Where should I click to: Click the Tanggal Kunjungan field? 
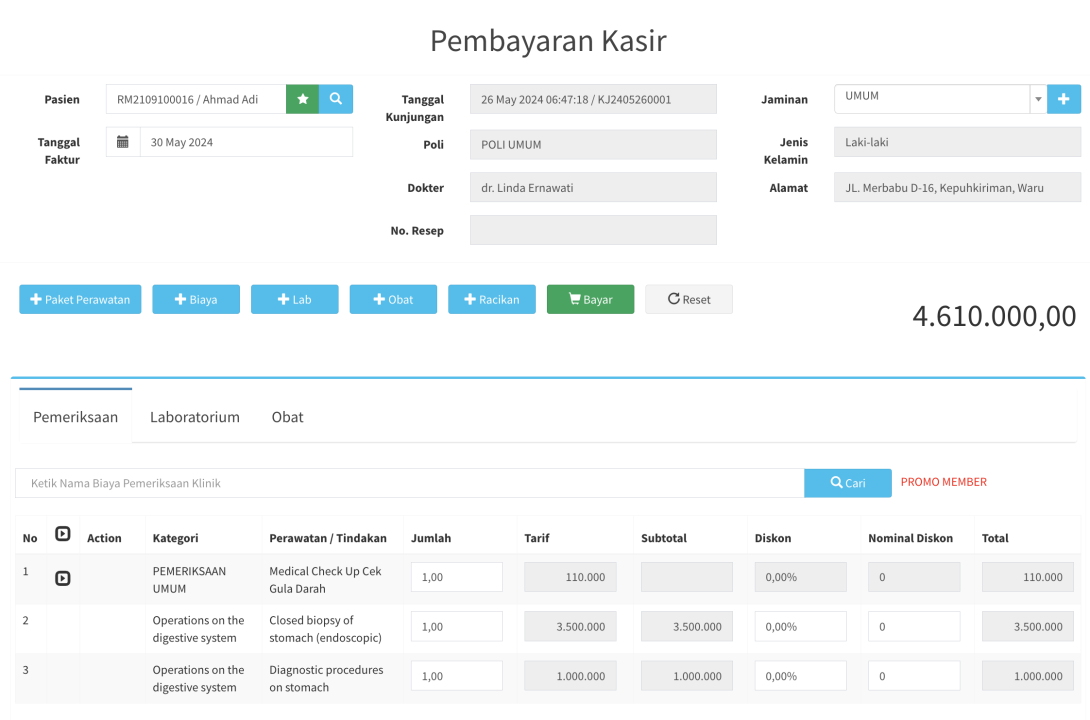(x=593, y=99)
